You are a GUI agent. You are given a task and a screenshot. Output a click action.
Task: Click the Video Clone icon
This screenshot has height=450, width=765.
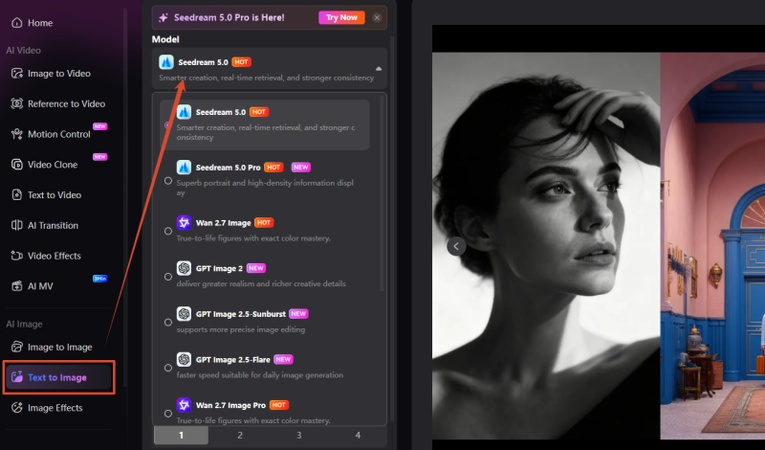[x=17, y=164]
